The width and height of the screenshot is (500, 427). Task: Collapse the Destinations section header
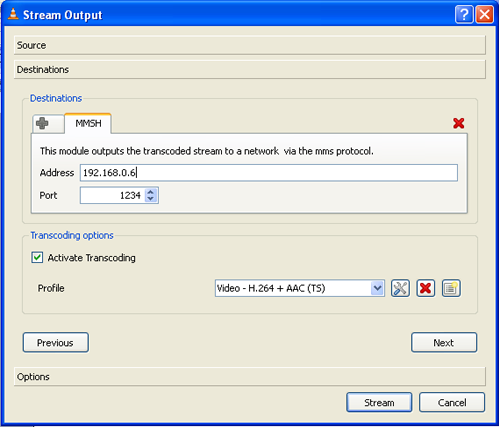point(250,69)
